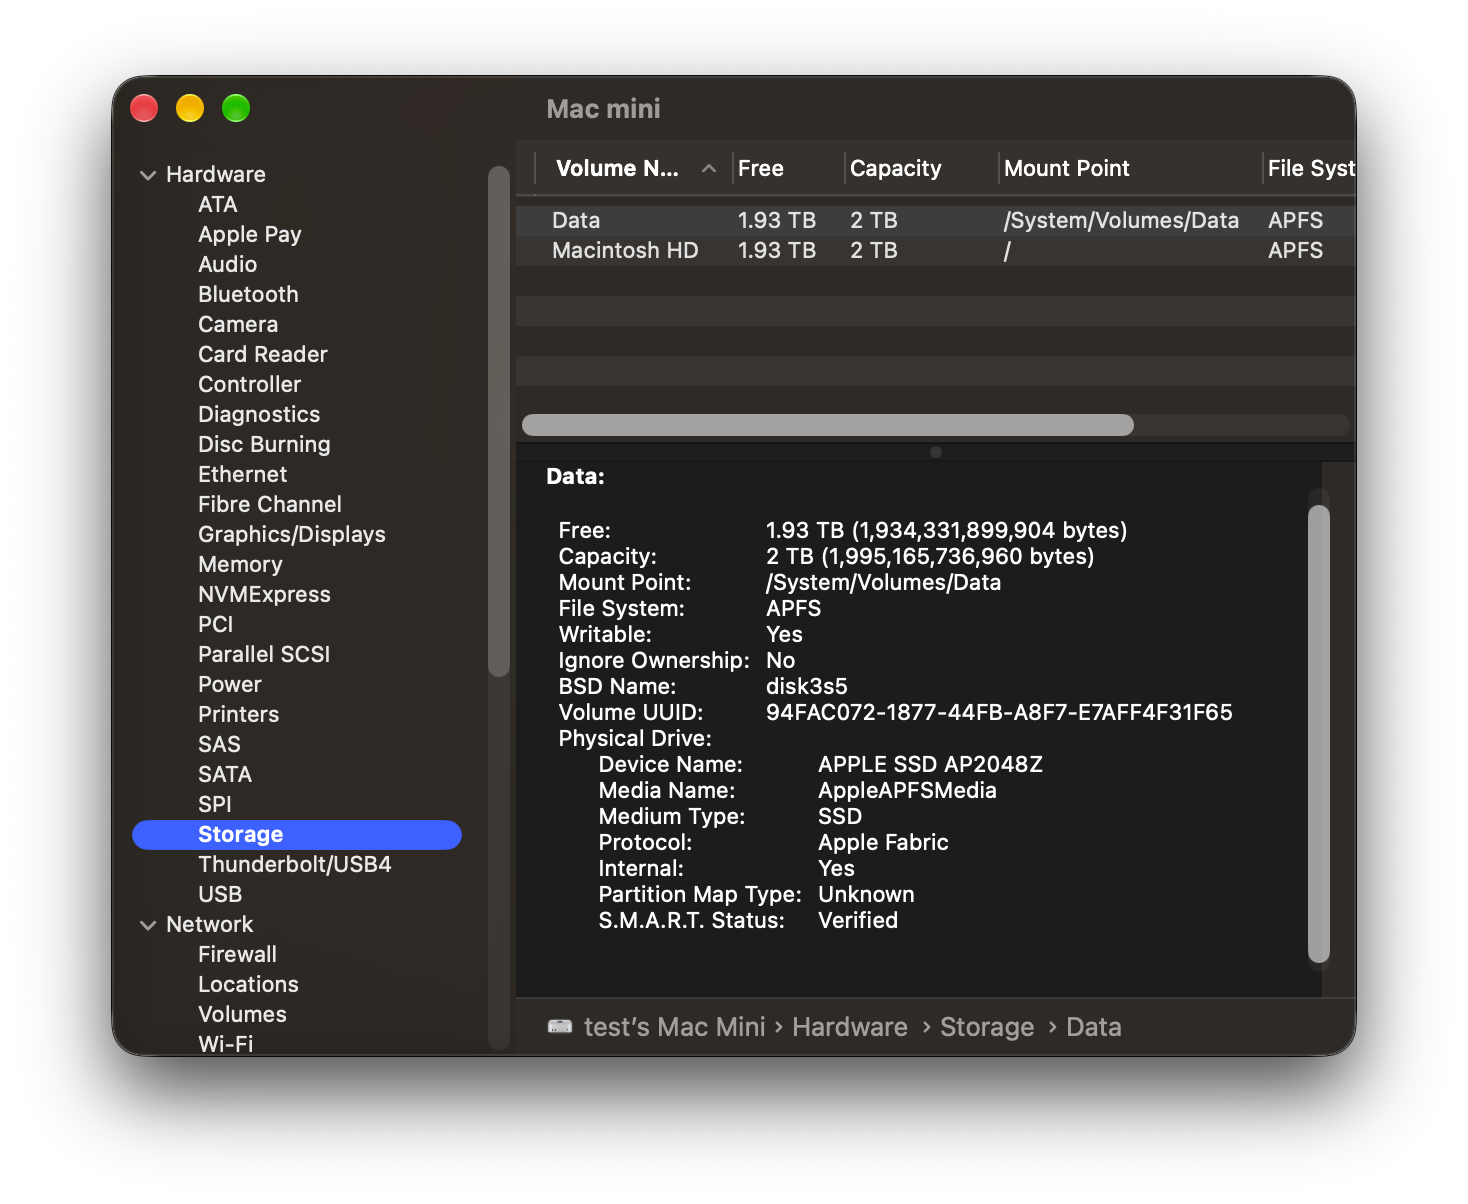Select the Data volume row
Viewport: 1468px width, 1204px height.
[x=935, y=220]
